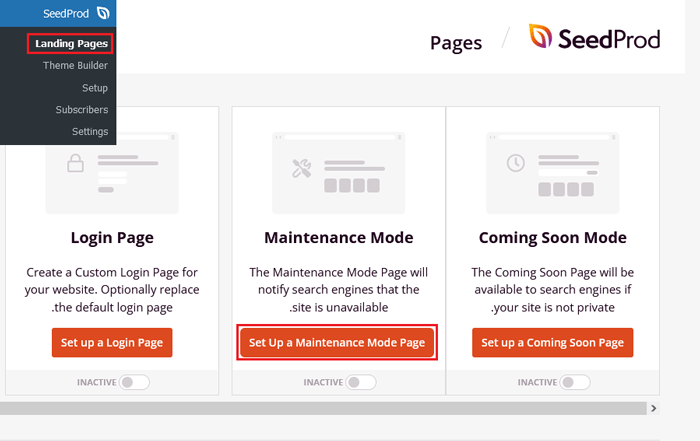
Task: Open Theme Builder menu item
Action: tap(75, 66)
